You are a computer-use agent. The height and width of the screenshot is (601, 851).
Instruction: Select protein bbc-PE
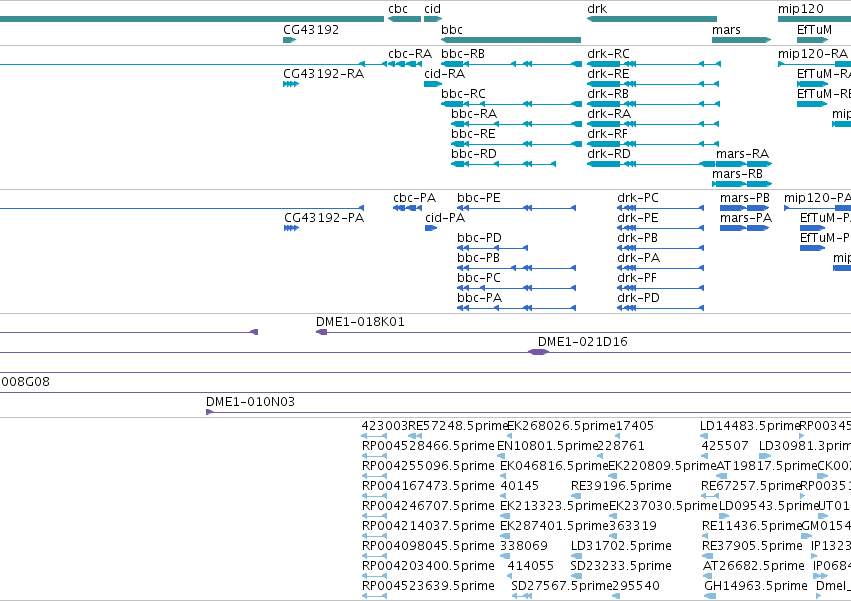(516, 208)
